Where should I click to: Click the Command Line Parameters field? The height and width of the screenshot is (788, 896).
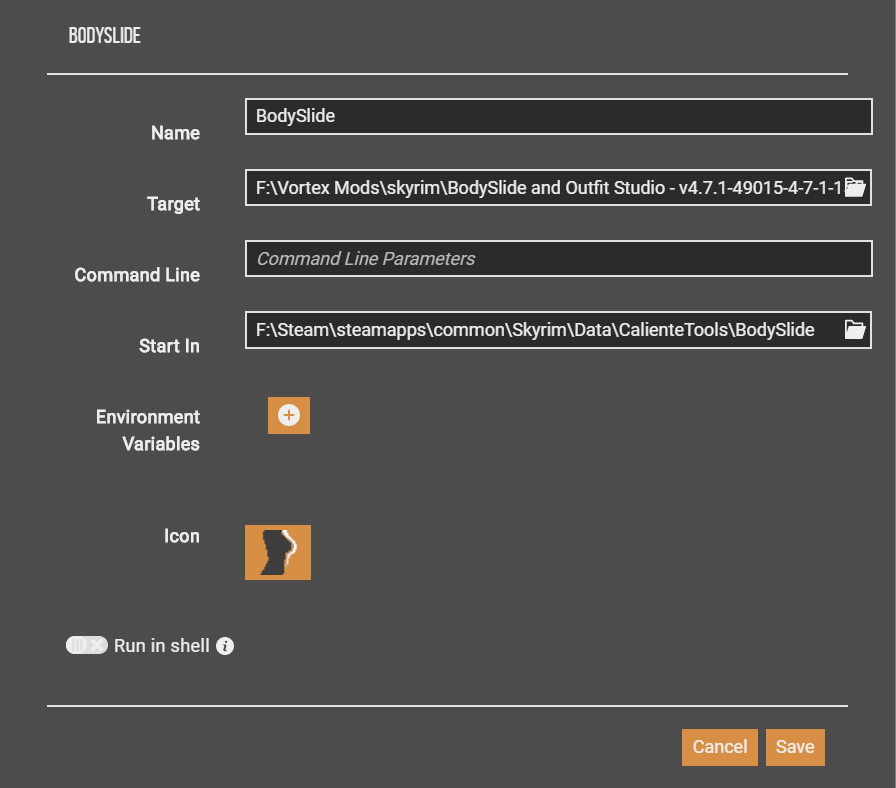pyautogui.click(x=559, y=258)
